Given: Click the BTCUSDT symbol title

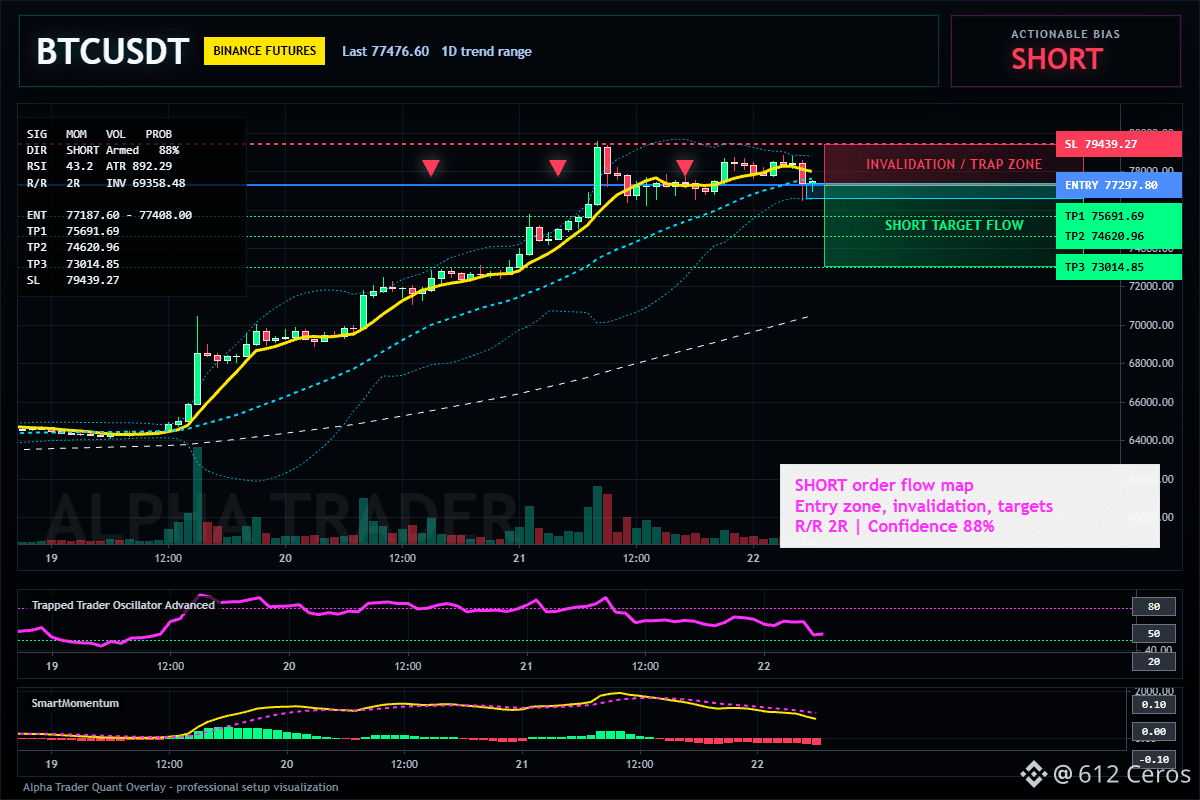Looking at the screenshot, I should [x=112, y=51].
